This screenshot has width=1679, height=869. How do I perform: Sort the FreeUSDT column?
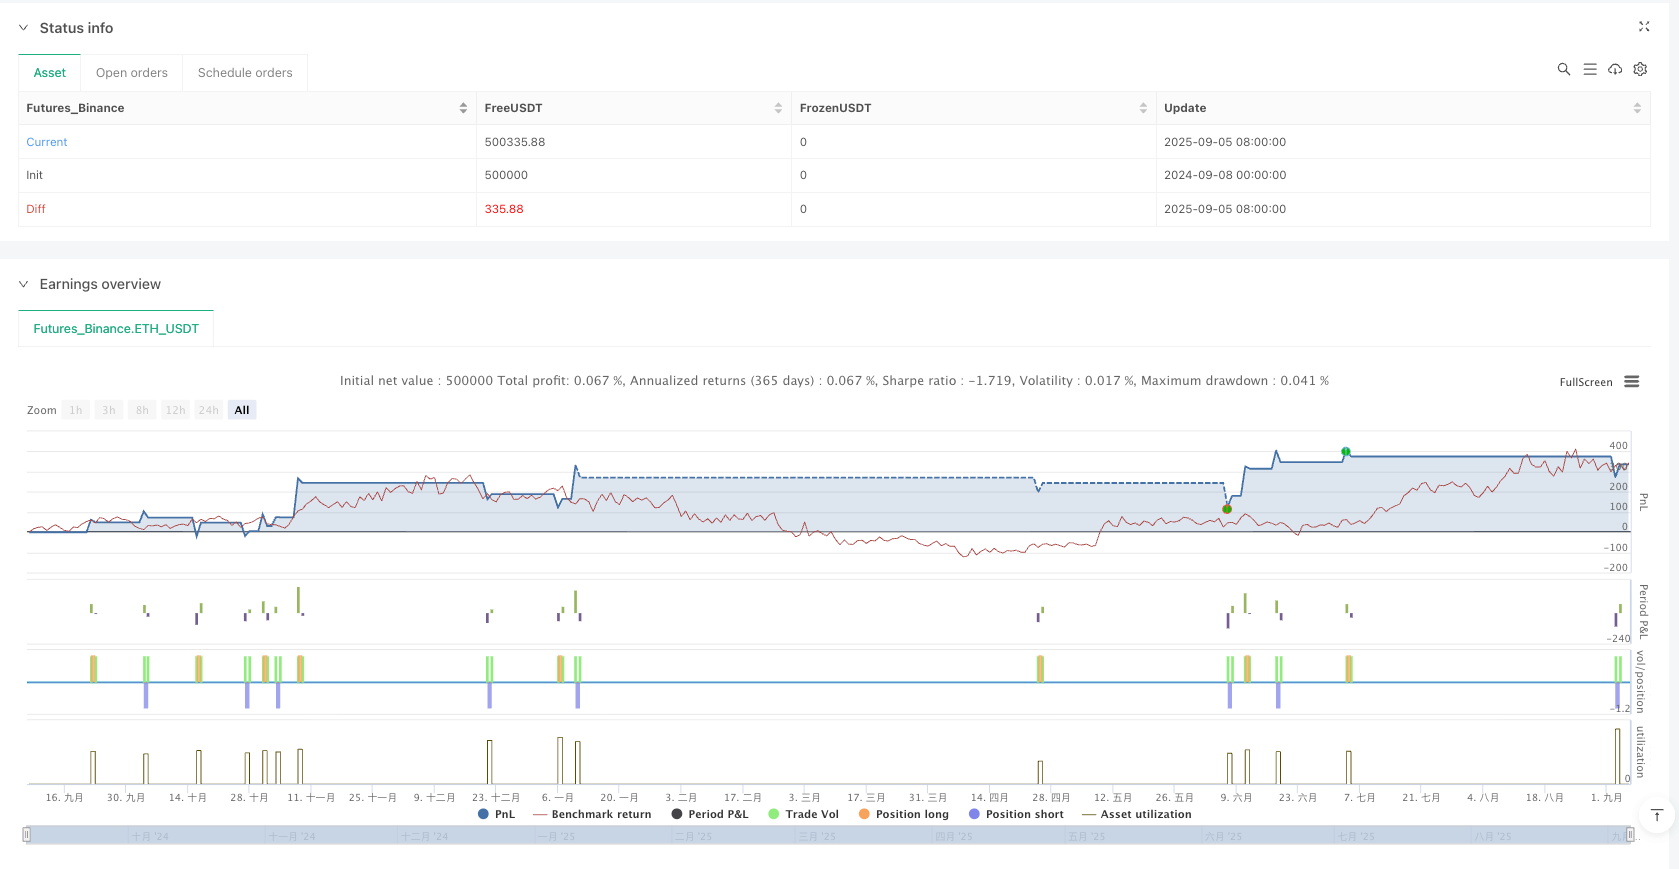(778, 108)
